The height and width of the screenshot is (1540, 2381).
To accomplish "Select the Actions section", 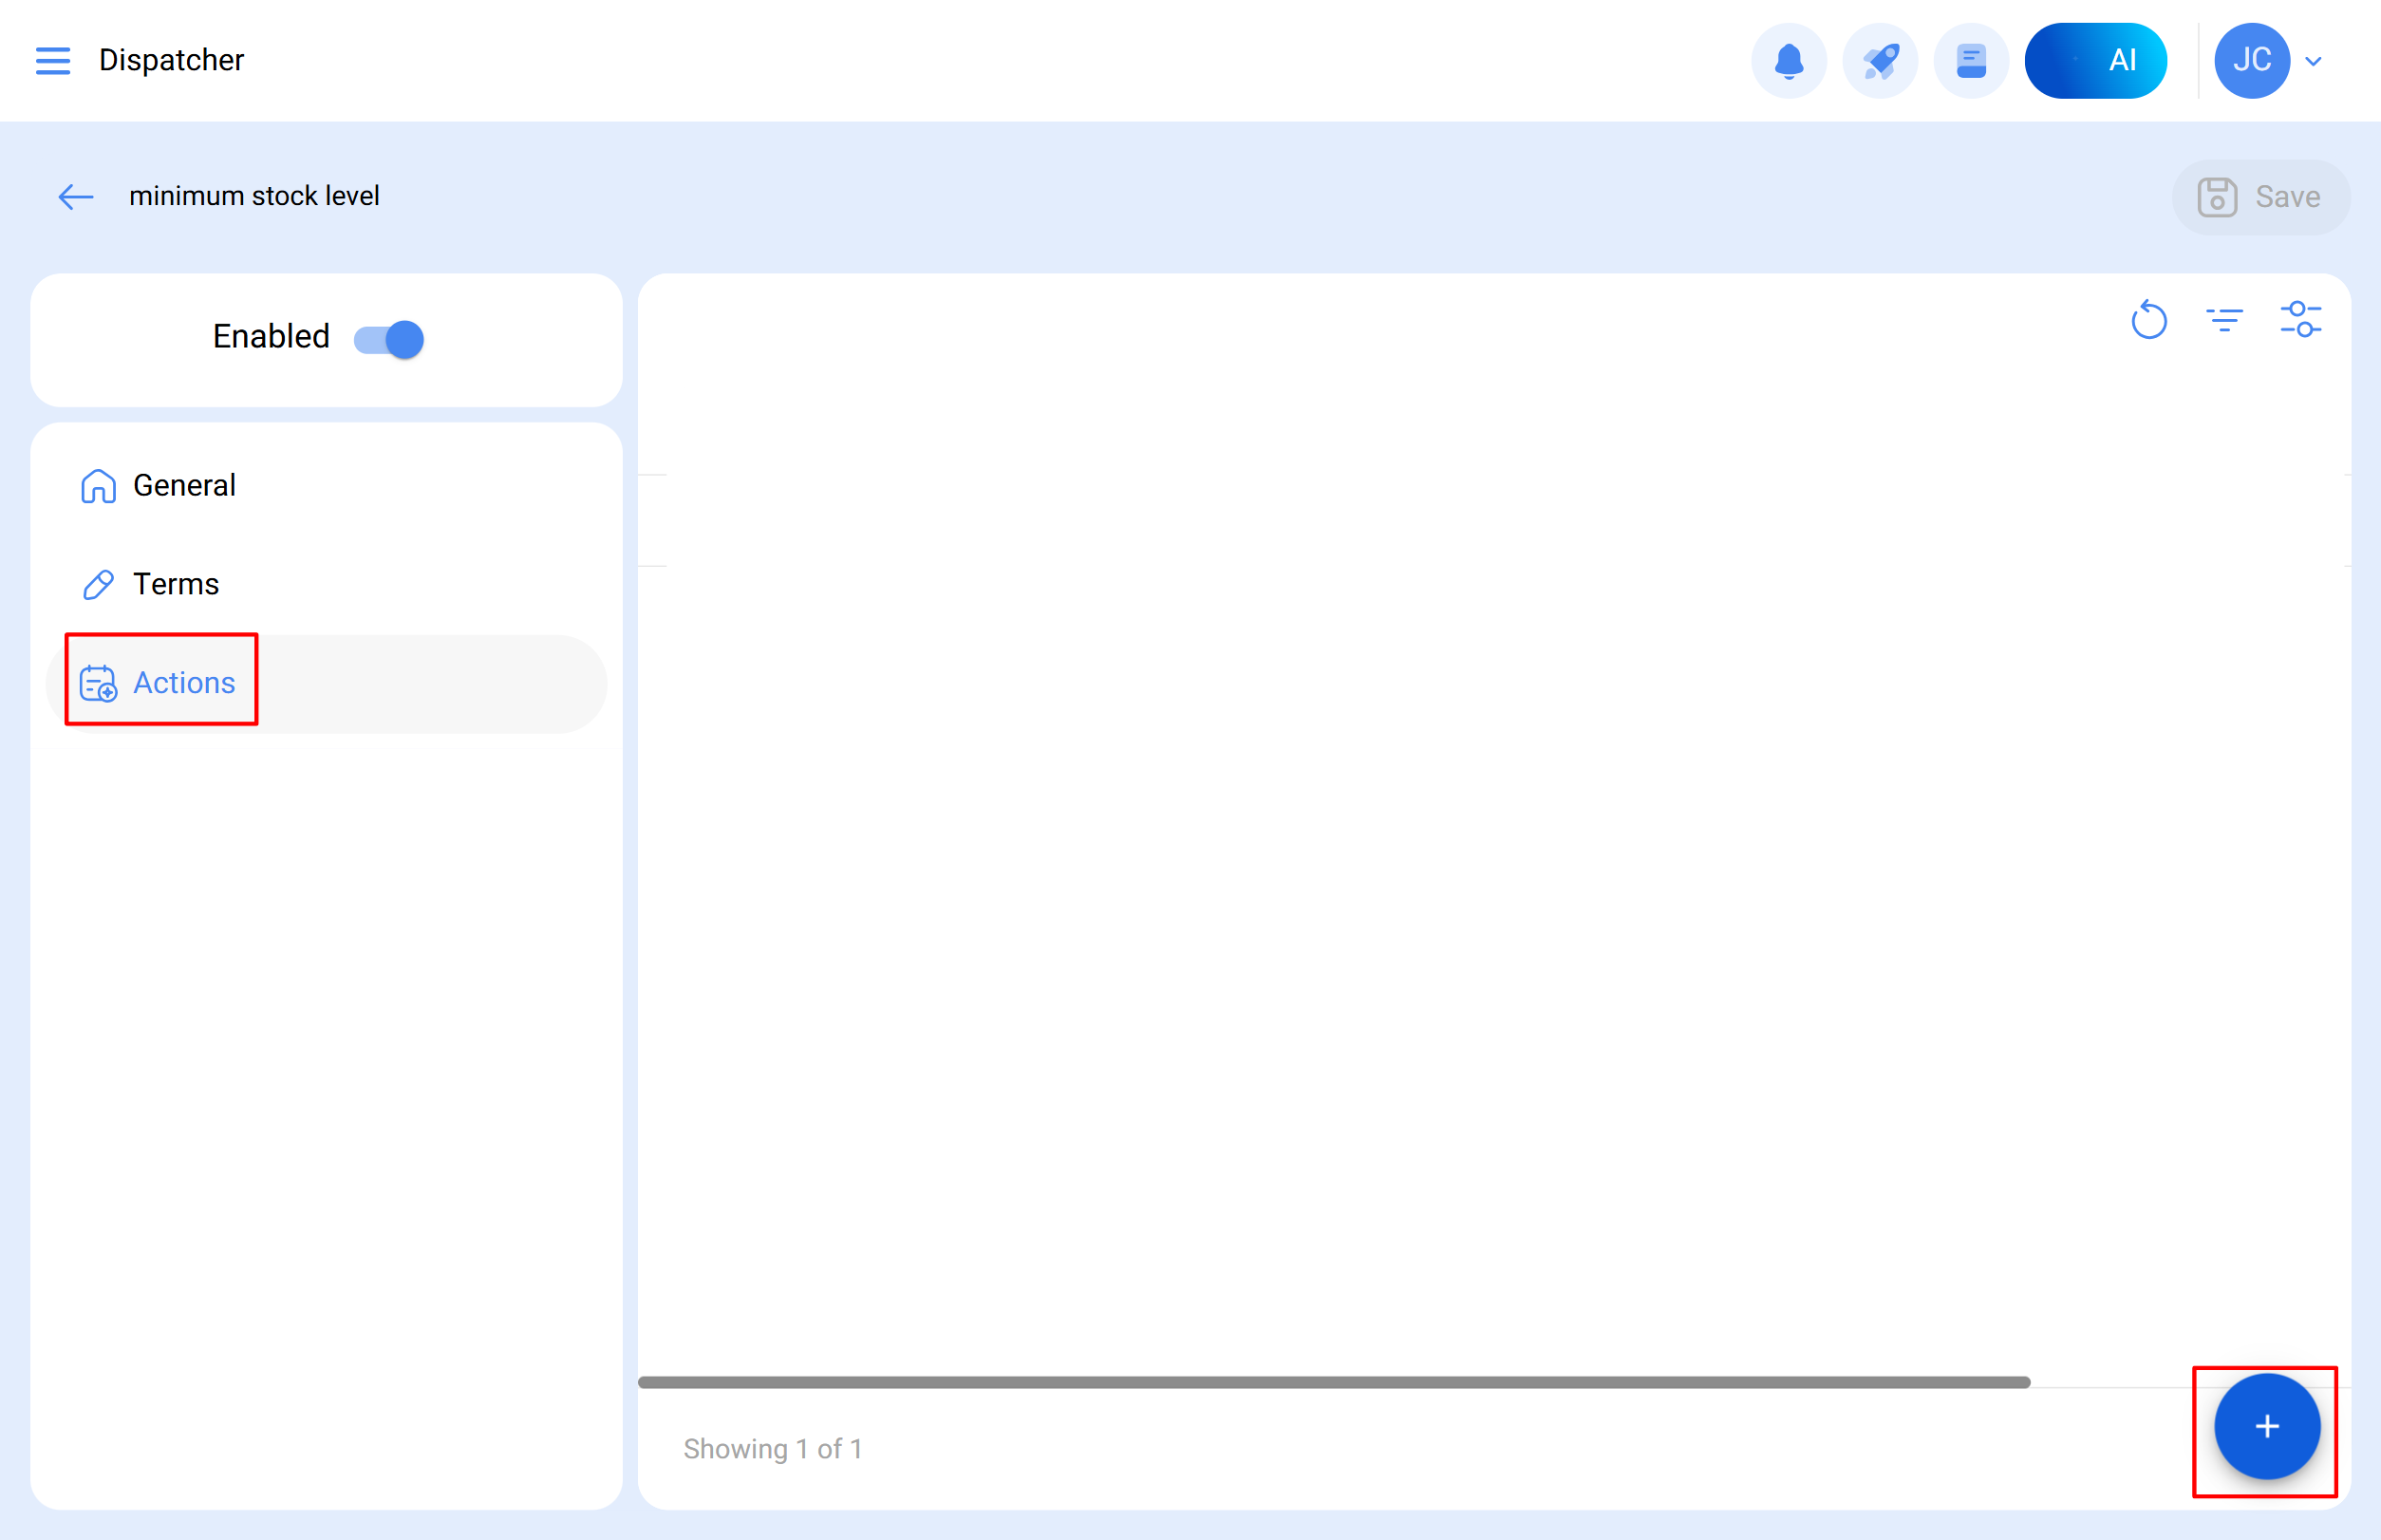I will [184, 683].
